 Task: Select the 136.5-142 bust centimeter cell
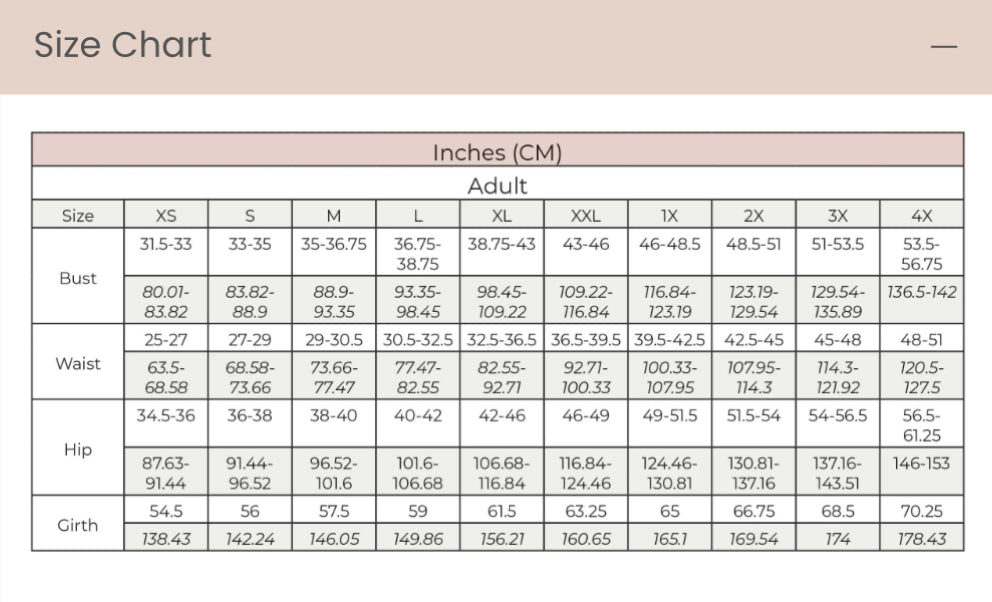point(922,293)
